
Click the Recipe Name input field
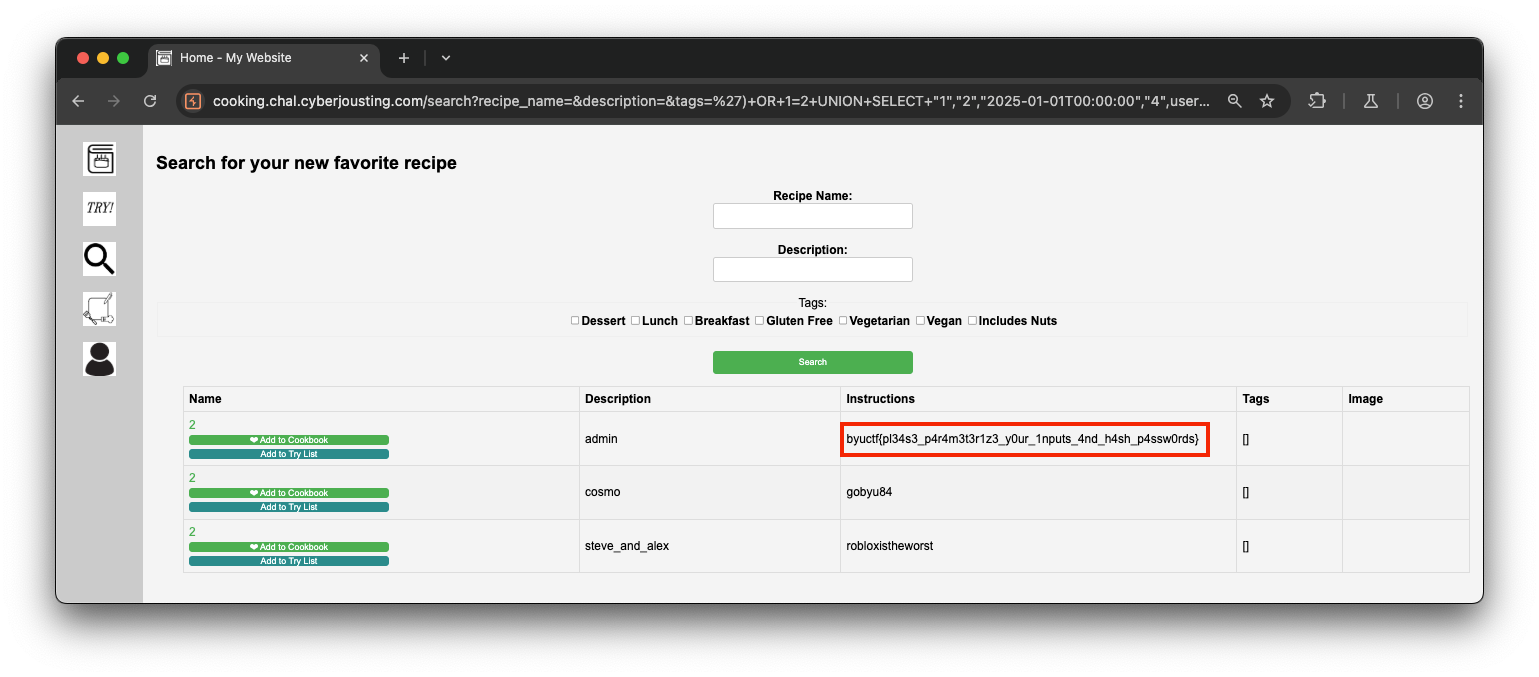(813, 216)
